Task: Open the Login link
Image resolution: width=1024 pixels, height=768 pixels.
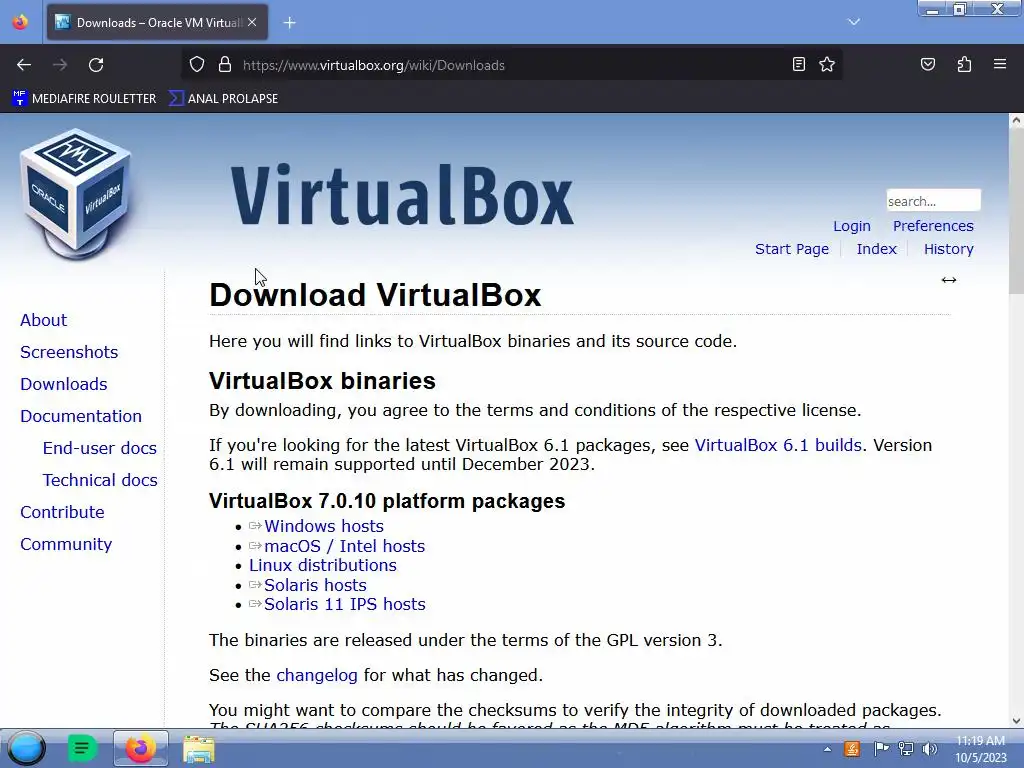Action: (852, 226)
